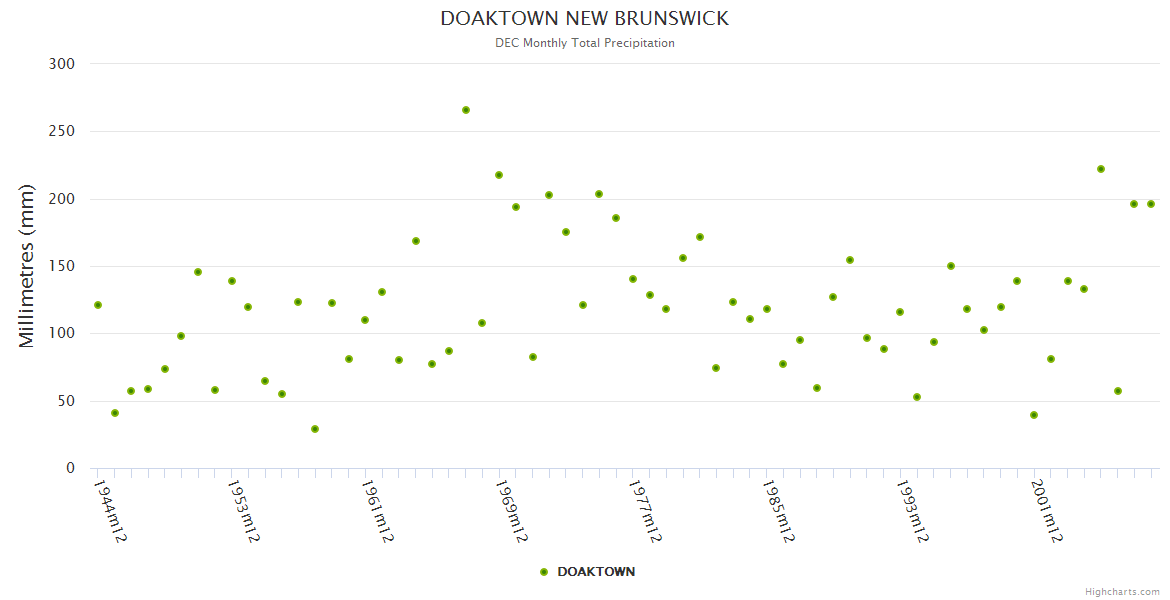Click the lowest data point near 29 mm
1170x600 pixels.
click(315, 429)
